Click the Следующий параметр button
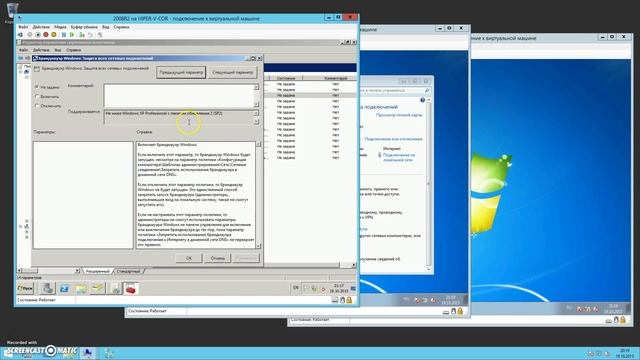The image size is (640, 360). [233, 72]
